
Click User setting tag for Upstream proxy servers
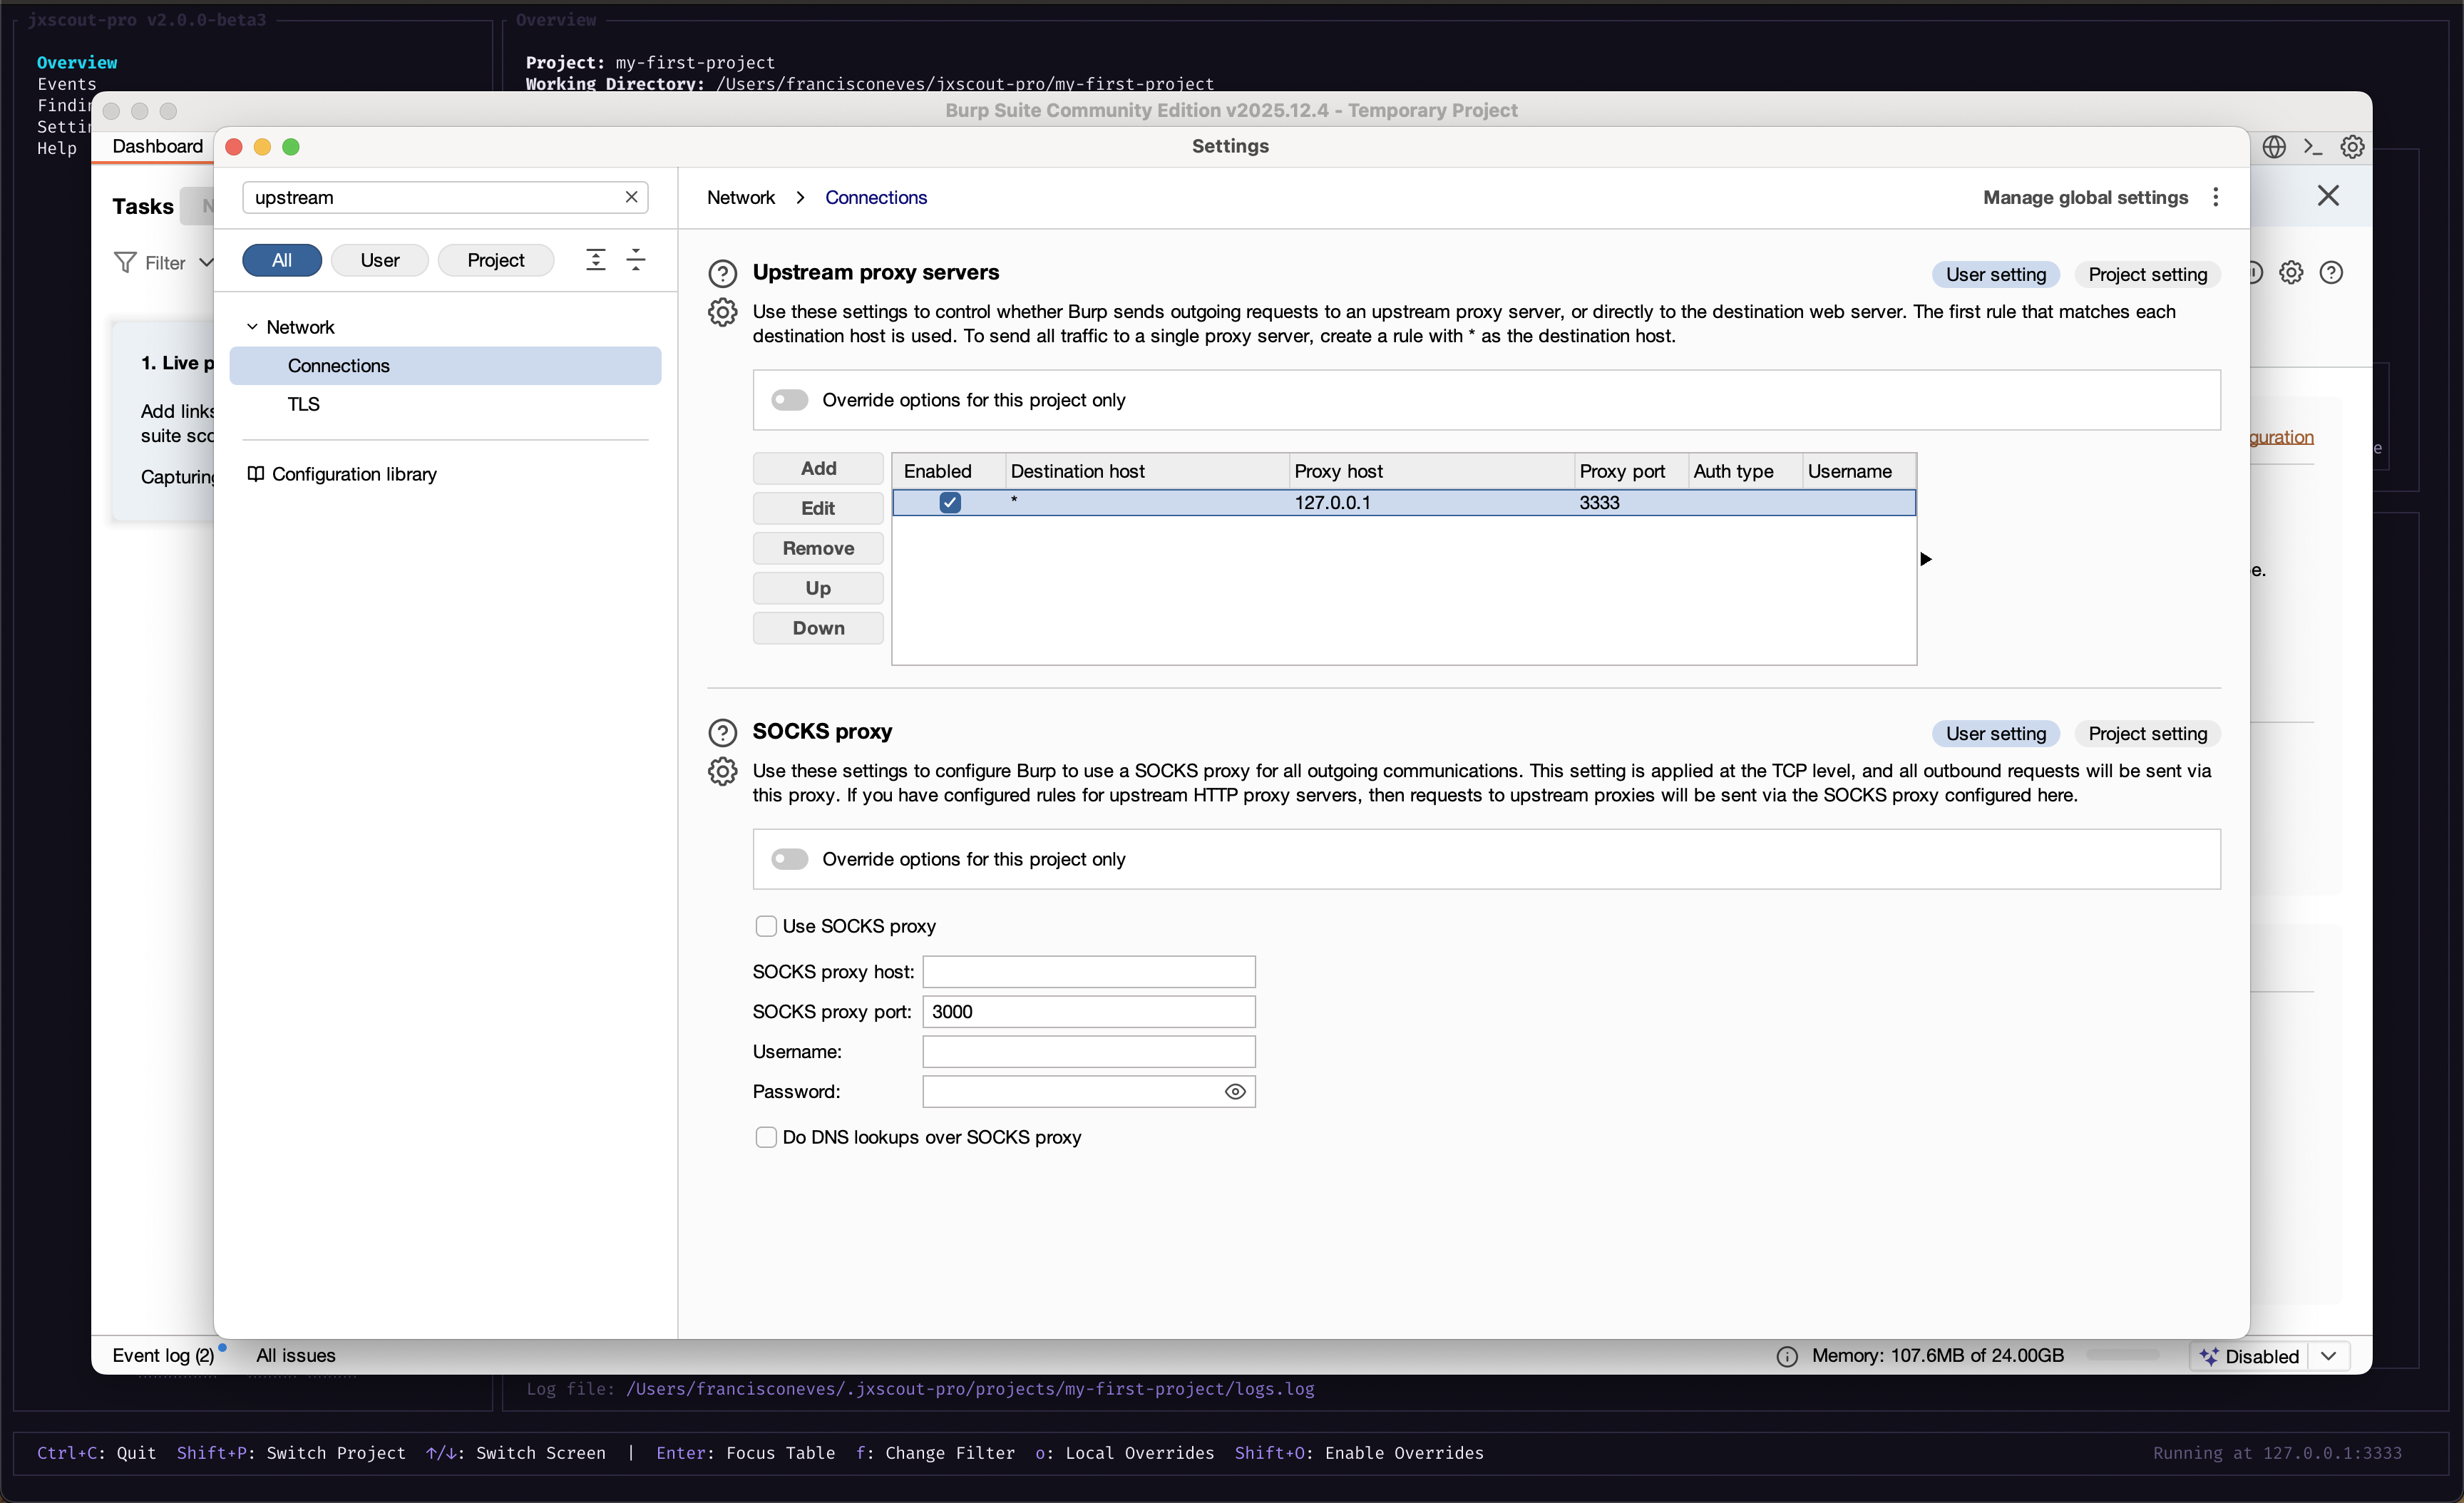(x=1996, y=274)
